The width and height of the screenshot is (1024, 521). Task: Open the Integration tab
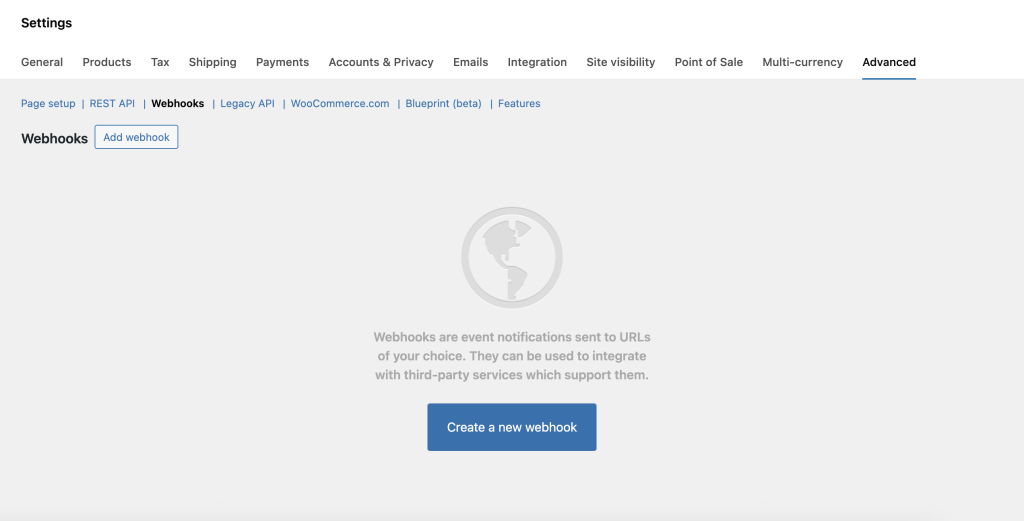(537, 62)
